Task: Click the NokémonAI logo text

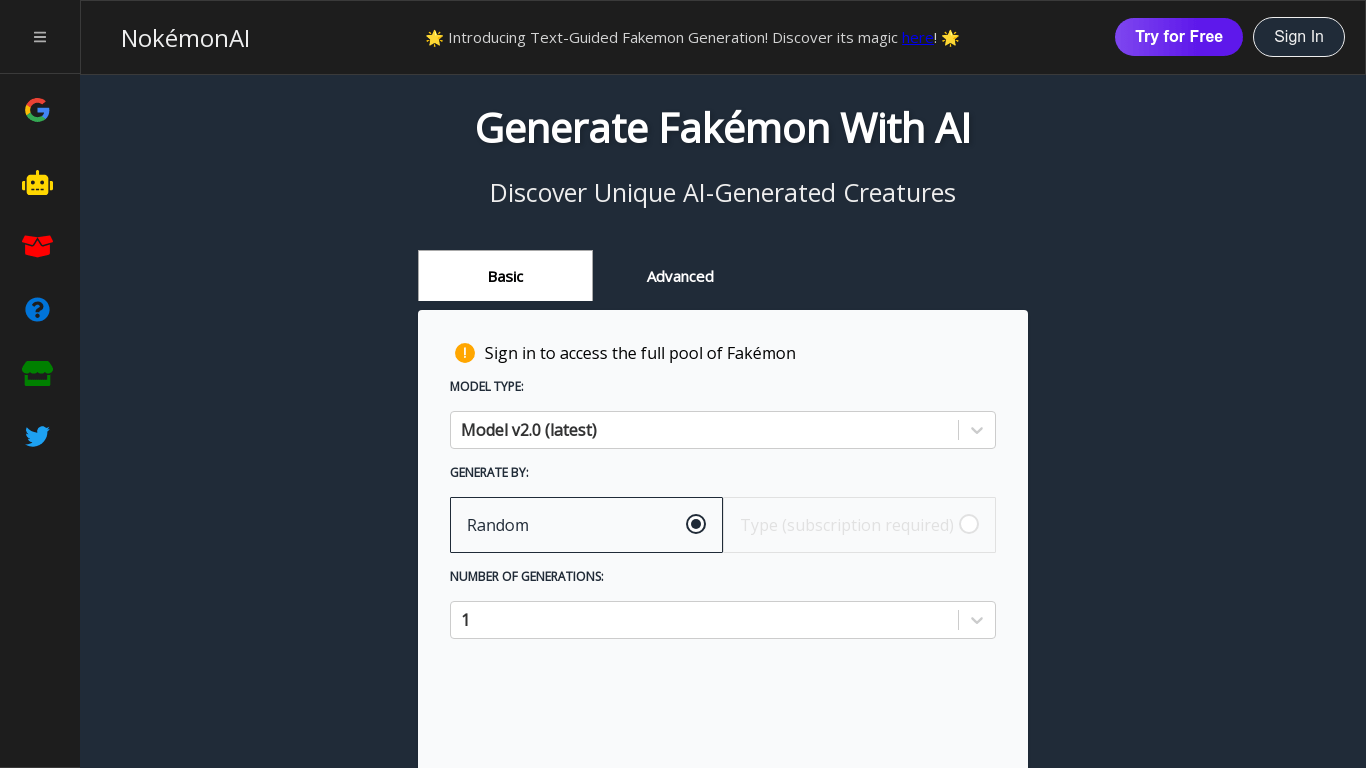Action: (x=185, y=39)
